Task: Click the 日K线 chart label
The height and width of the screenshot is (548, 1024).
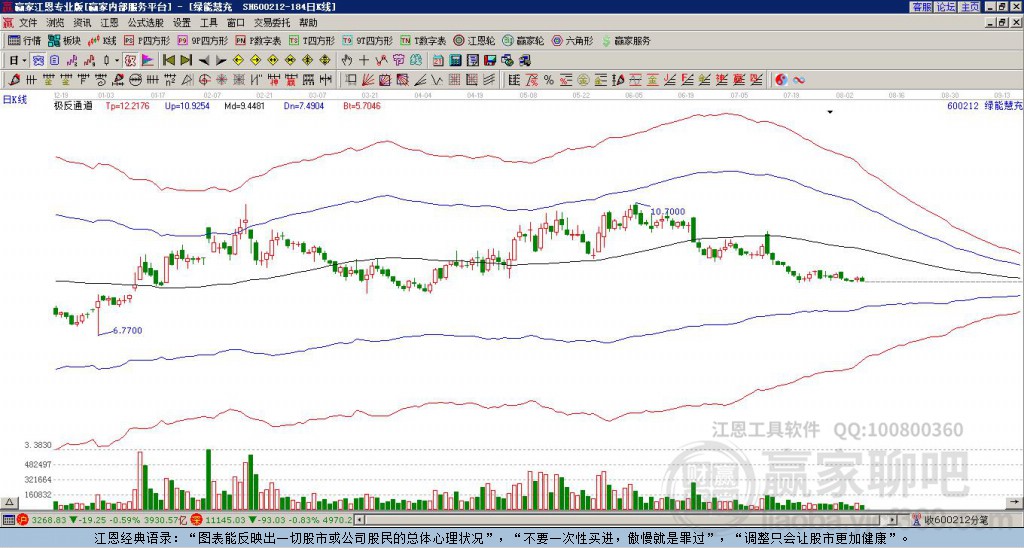Action: click(x=16, y=100)
